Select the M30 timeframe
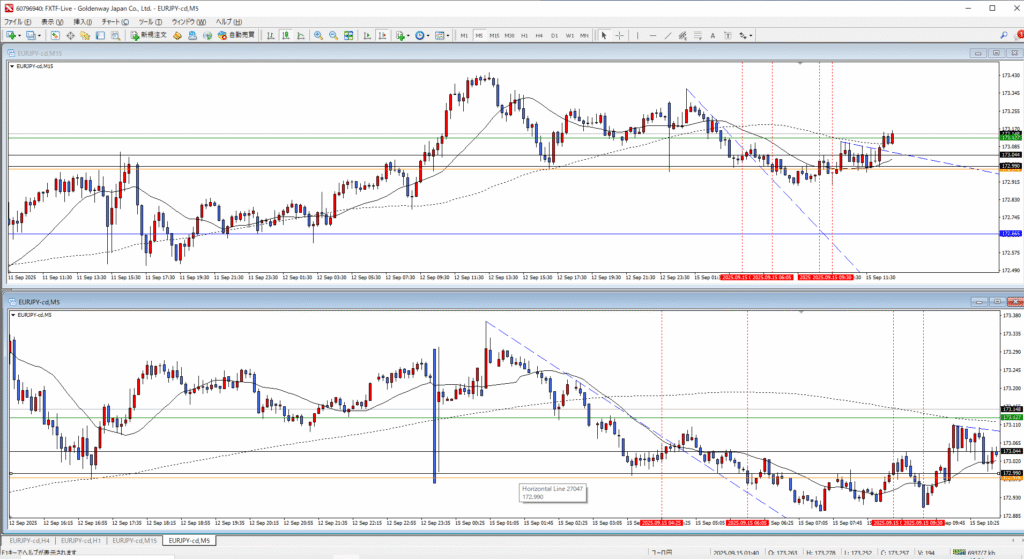 [x=509, y=35]
